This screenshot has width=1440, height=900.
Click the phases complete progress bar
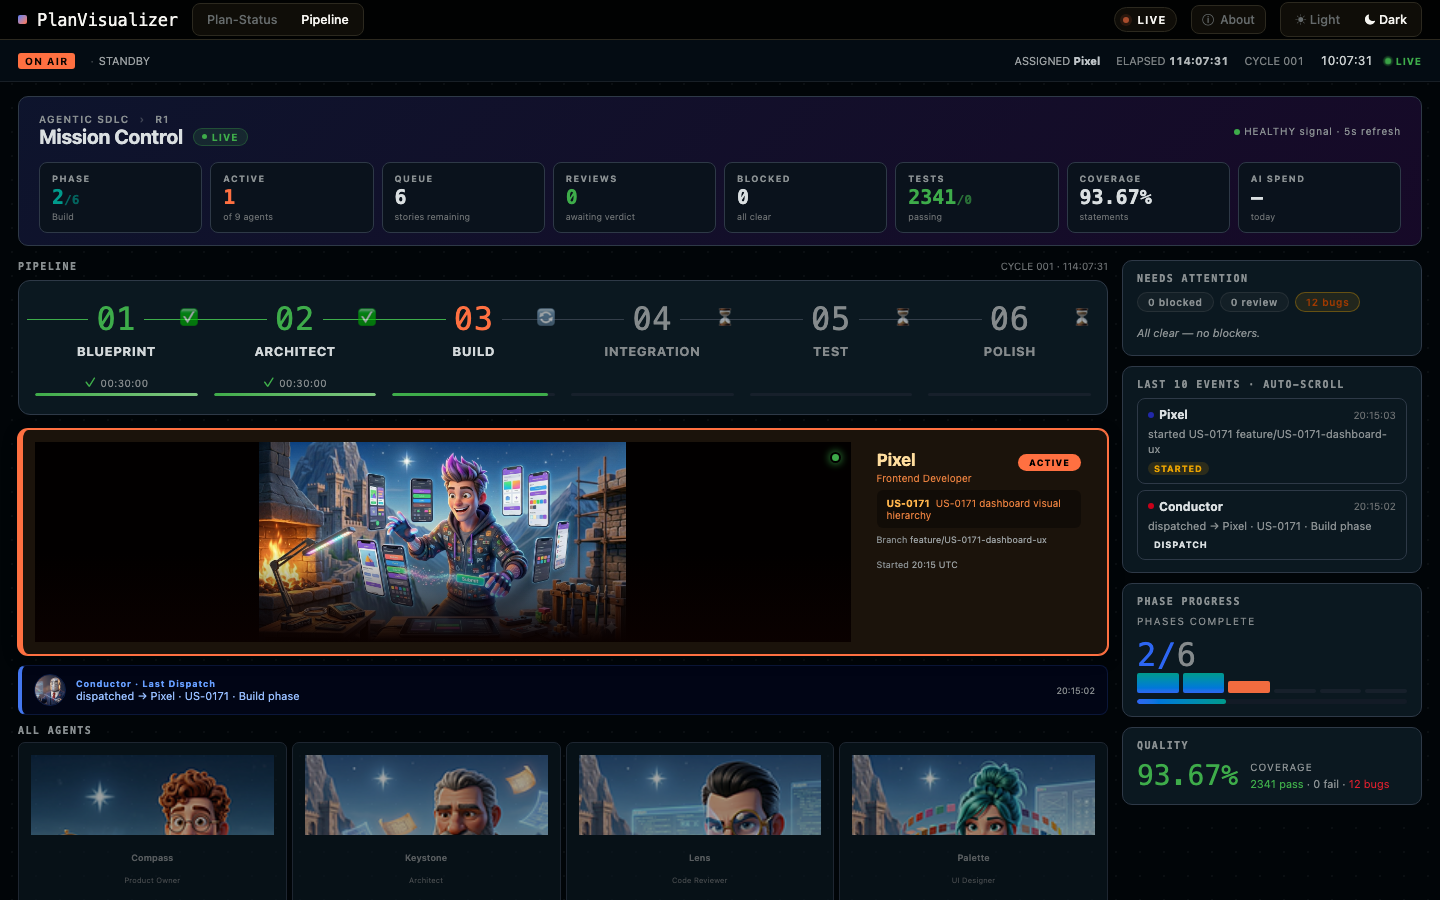pos(1272,701)
